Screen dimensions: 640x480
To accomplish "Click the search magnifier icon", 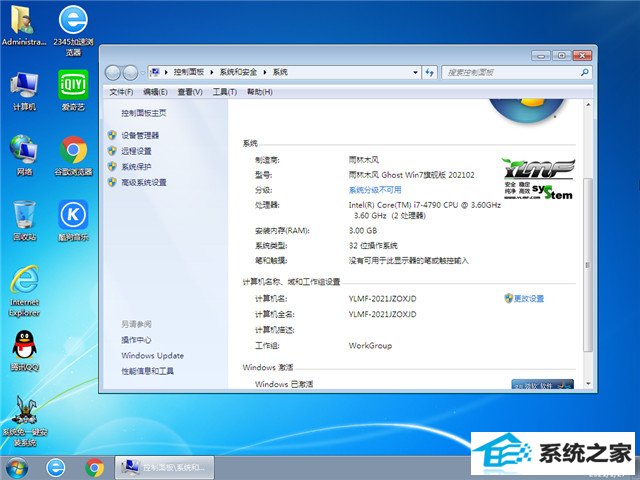I will point(584,72).
